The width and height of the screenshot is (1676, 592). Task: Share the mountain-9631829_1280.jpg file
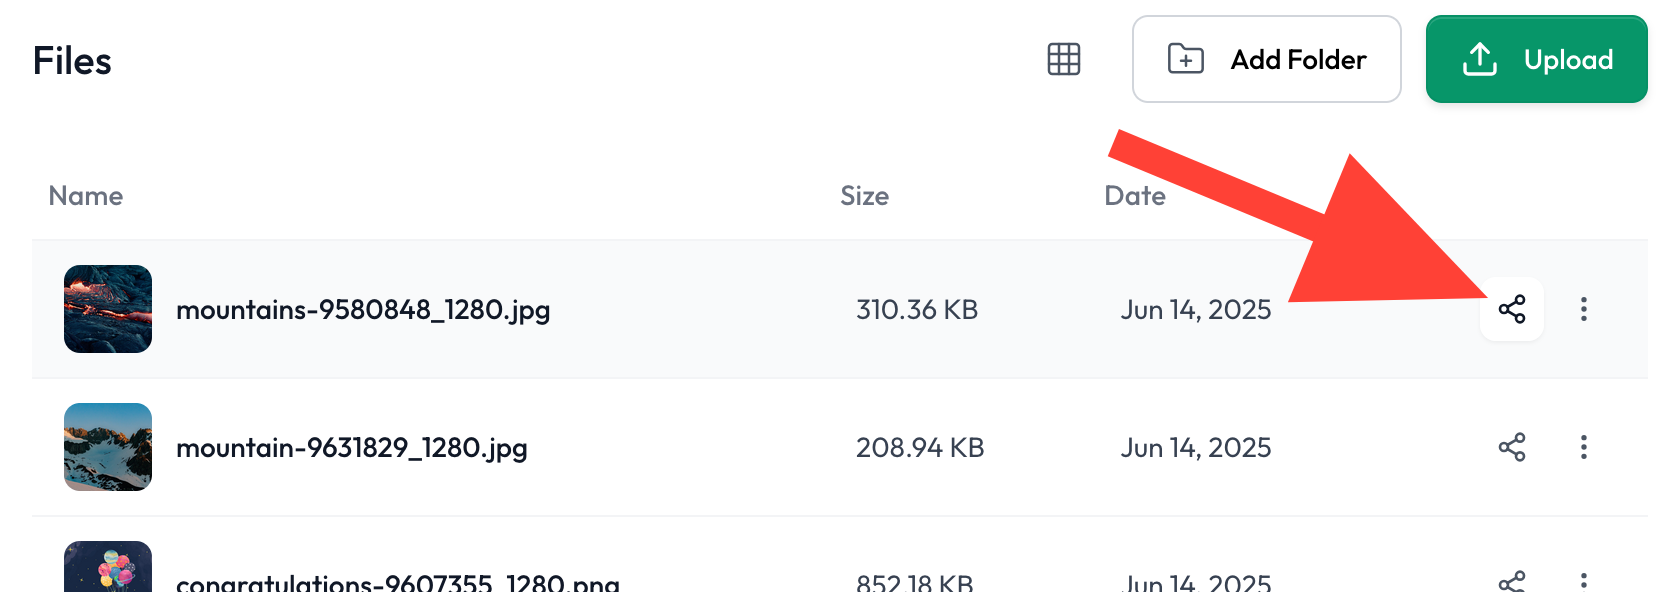click(x=1512, y=447)
